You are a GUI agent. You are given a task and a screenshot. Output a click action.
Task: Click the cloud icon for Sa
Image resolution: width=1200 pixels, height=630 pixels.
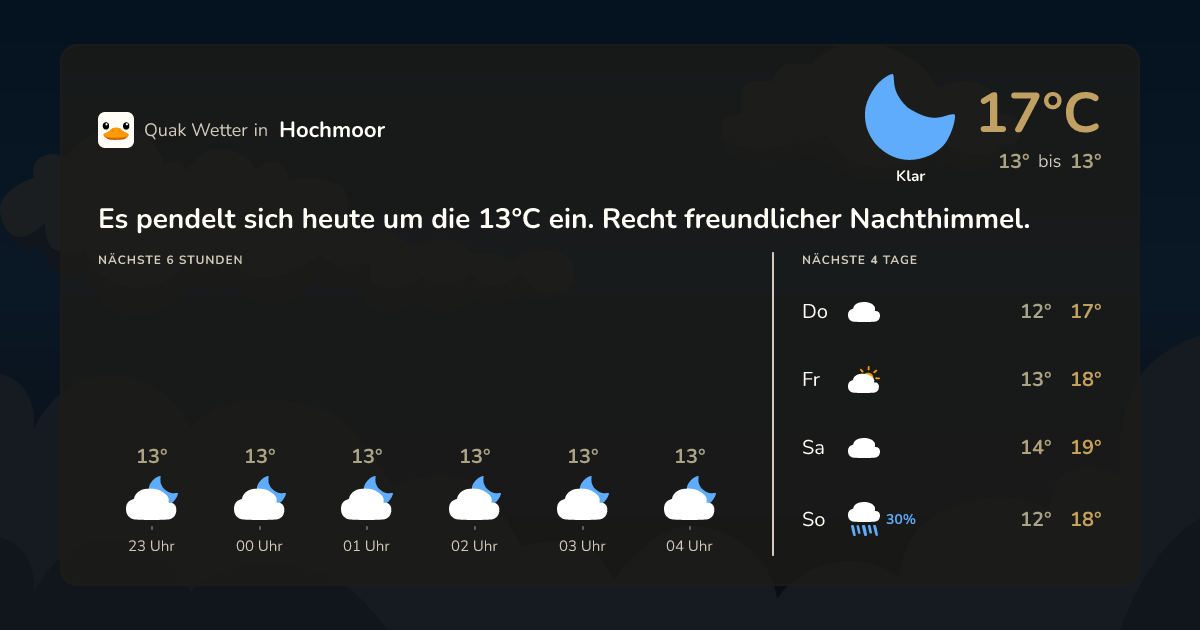click(864, 448)
